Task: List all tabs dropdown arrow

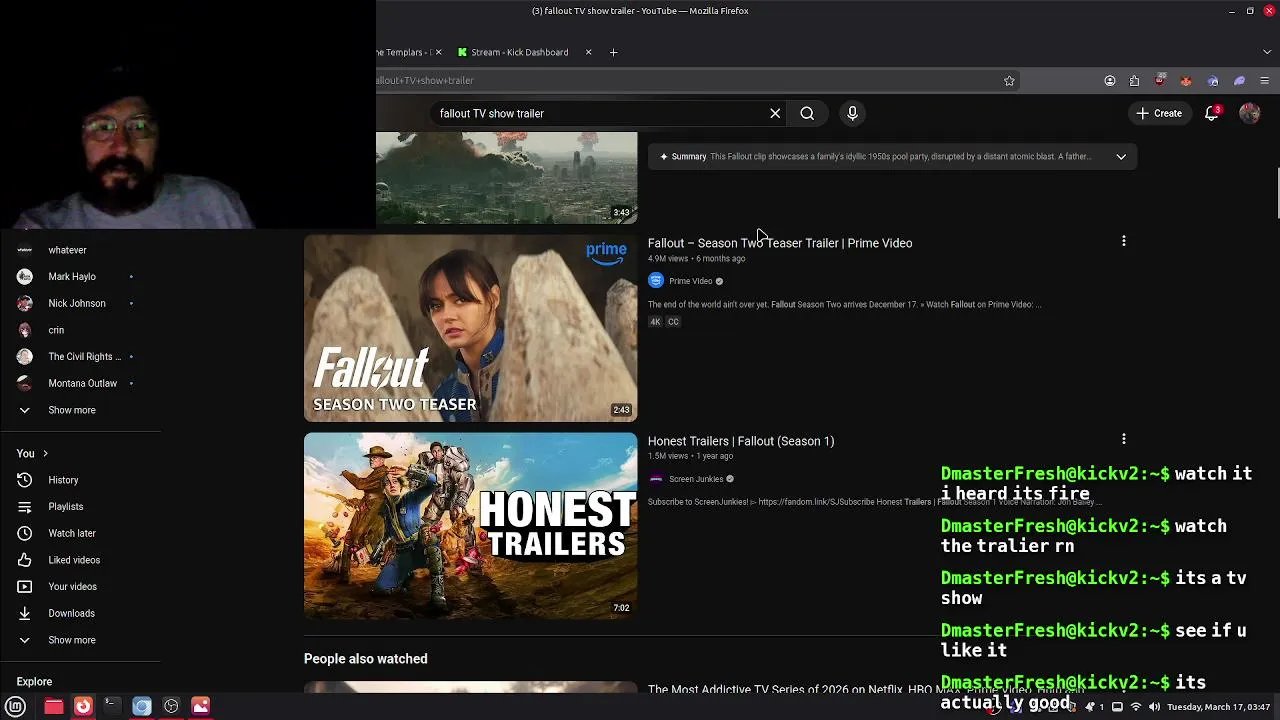Action: click(1267, 52)
